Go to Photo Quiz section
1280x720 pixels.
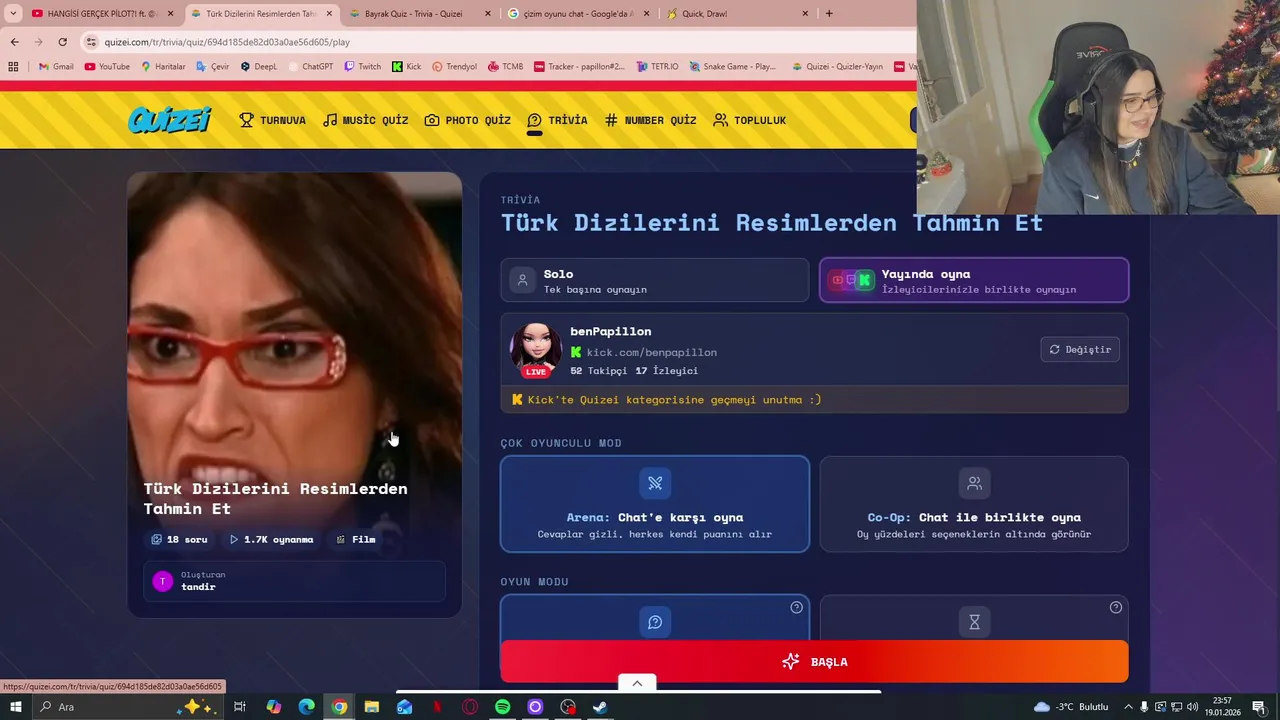467,120
